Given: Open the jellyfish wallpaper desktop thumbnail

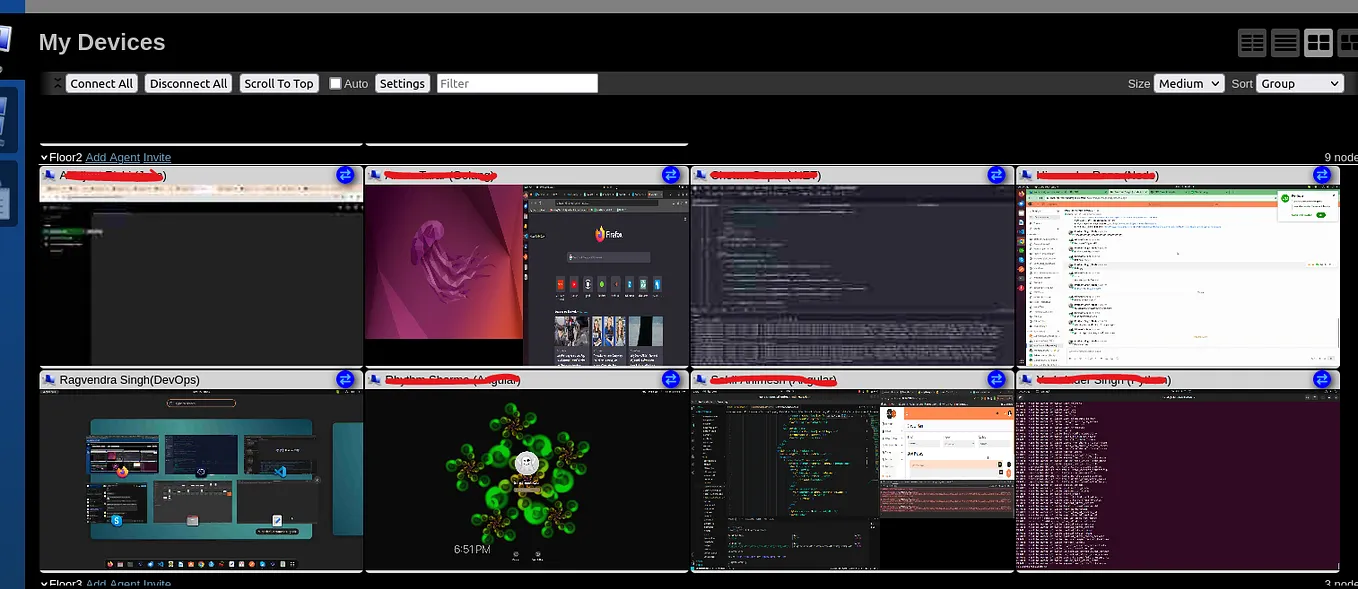Looking at the screenshot, I should click(526, 275).
